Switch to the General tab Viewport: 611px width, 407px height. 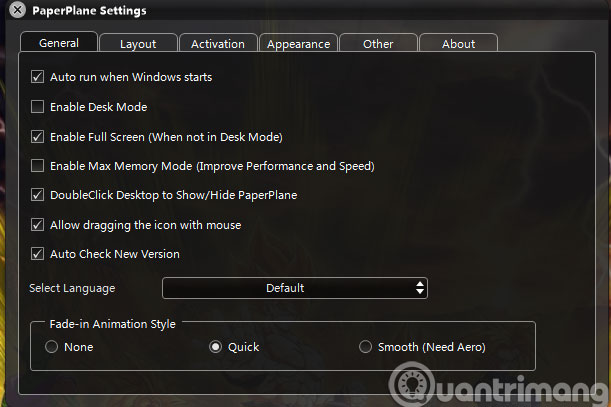59,42
